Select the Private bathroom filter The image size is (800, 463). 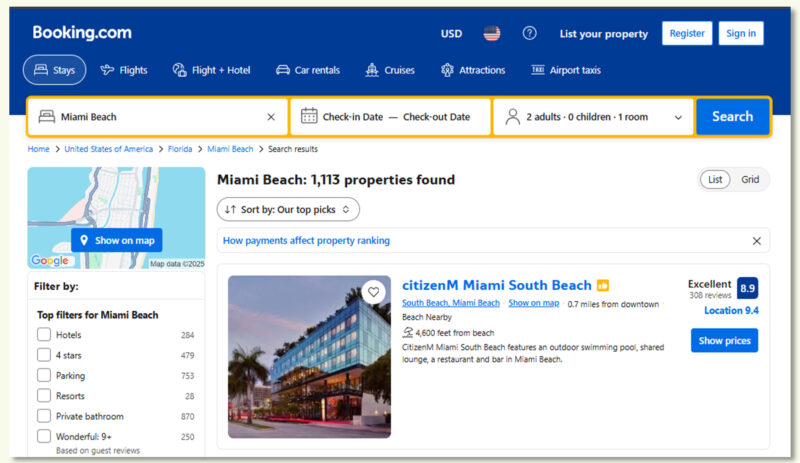(x=44, y=416)
